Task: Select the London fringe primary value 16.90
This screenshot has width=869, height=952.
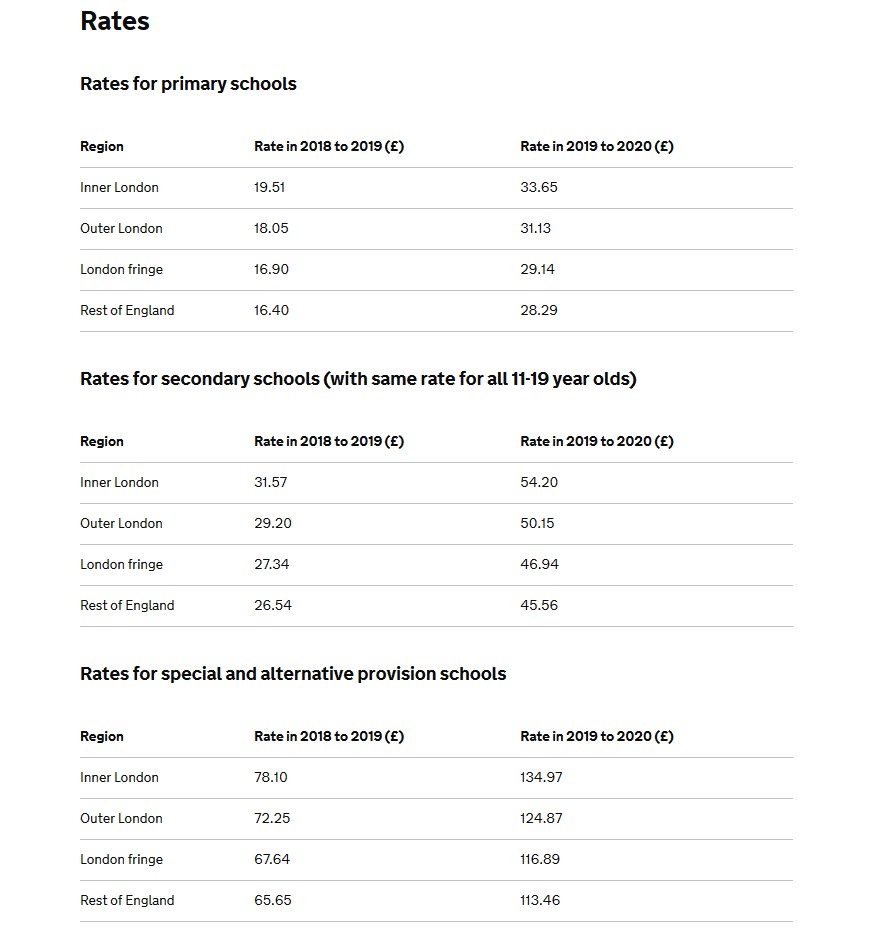Action: pos(271,269)
